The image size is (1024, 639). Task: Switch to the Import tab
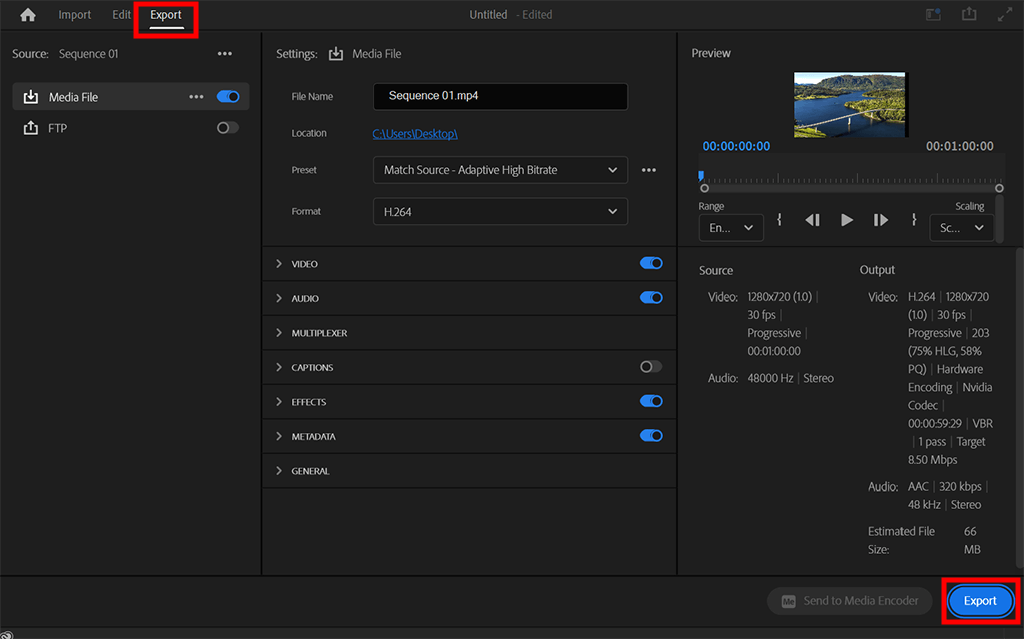coord(74,14)
